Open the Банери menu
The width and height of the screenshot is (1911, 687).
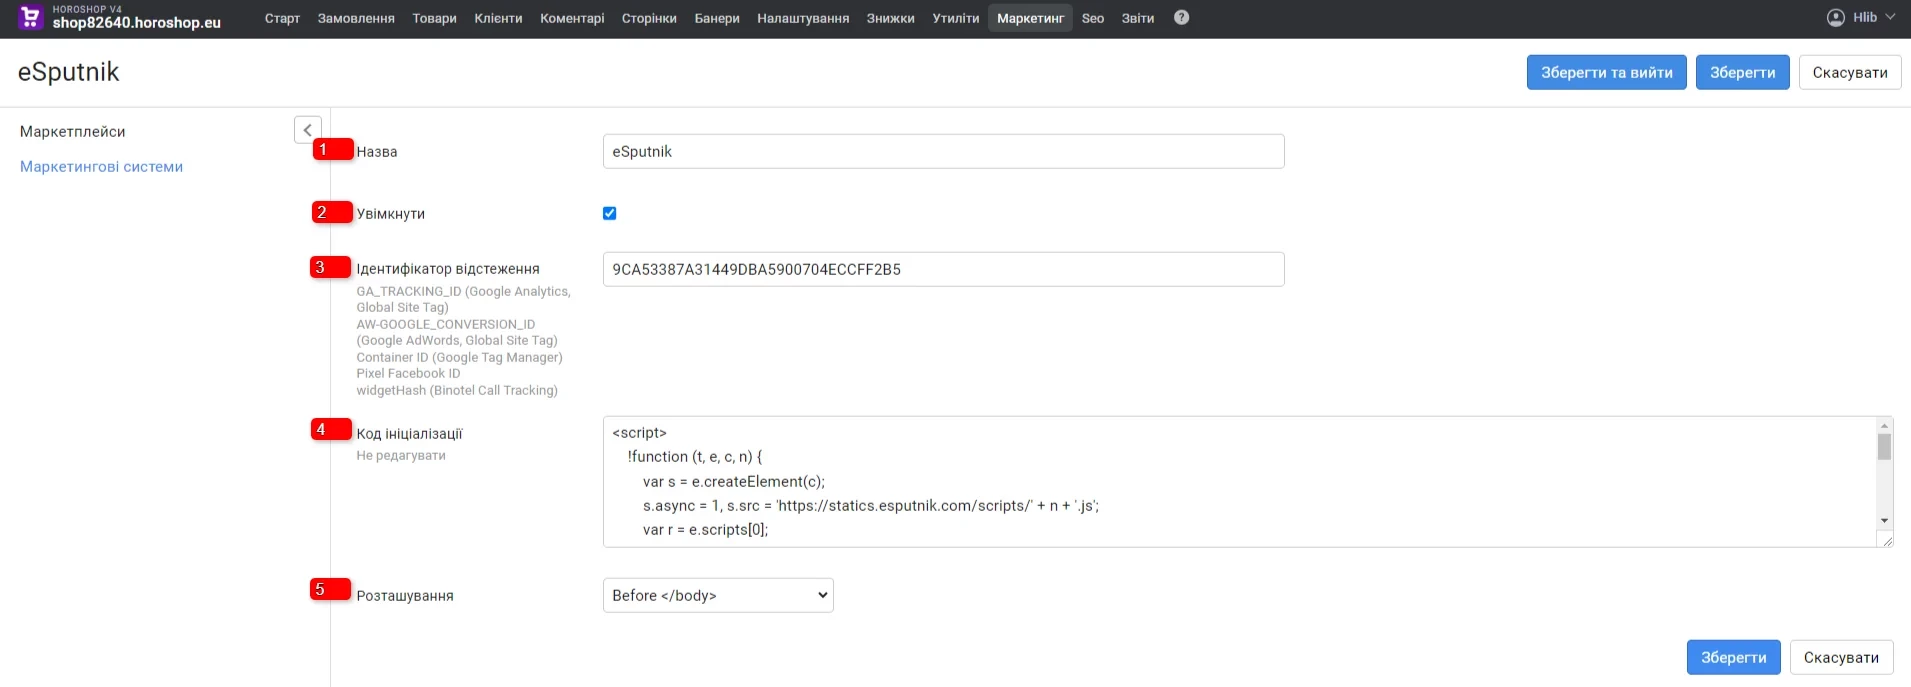pyautogui.click(x=717, y=19)
